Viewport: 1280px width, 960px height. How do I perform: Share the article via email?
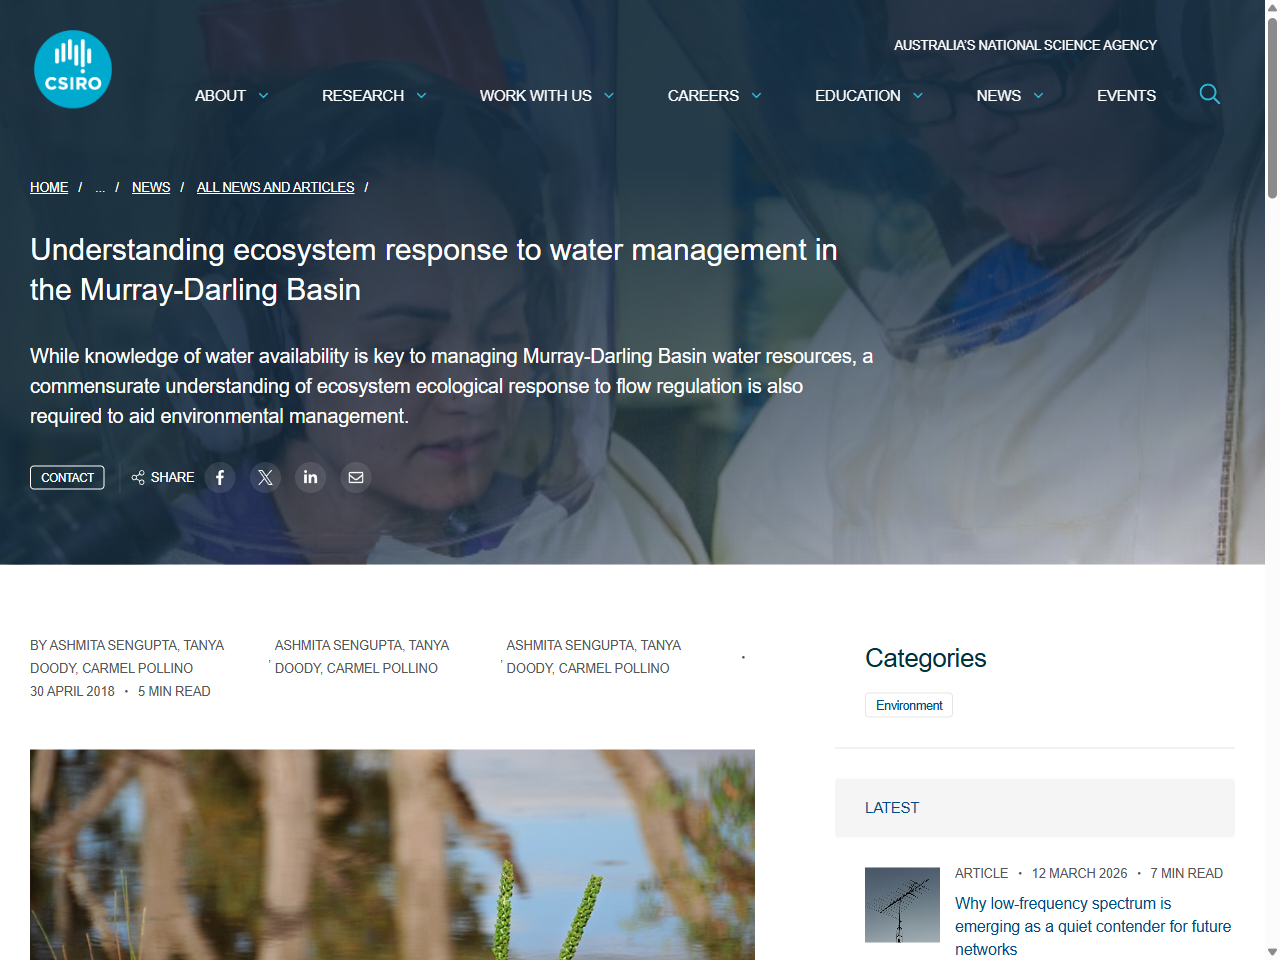[x=355, y=477]
